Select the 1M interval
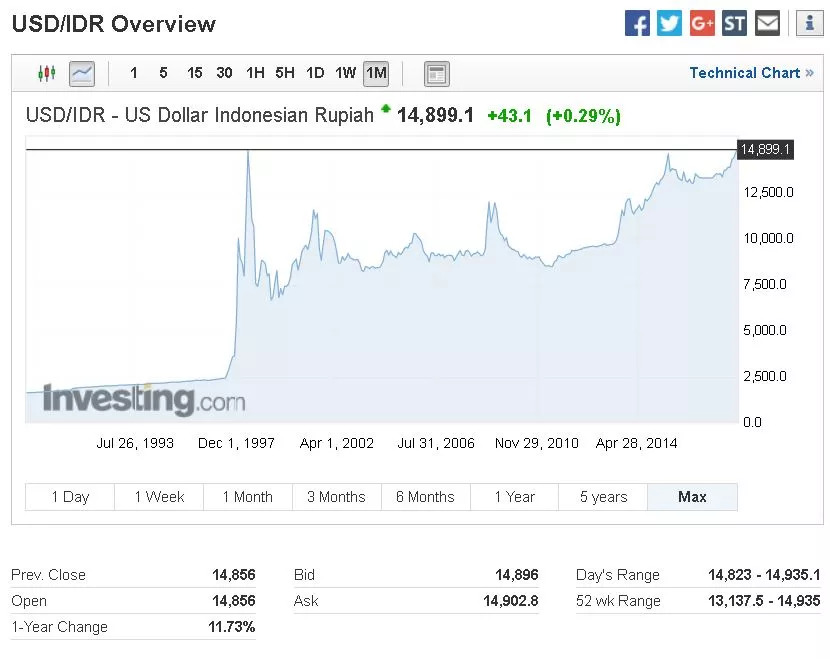This screenshot has width=830, height=659. (x=376, y=73)
